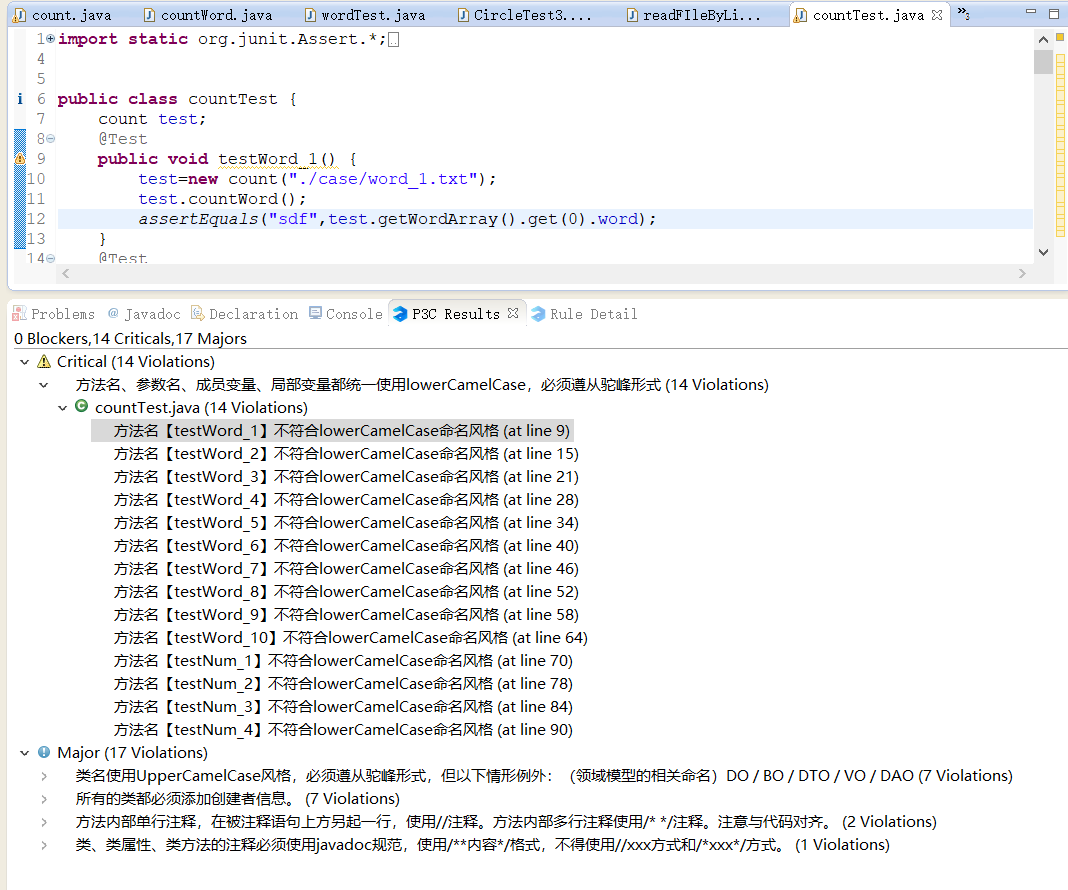The image size is (1068, 890).
Task: Click the warning marker on line 9
Action: click(19, 159)
